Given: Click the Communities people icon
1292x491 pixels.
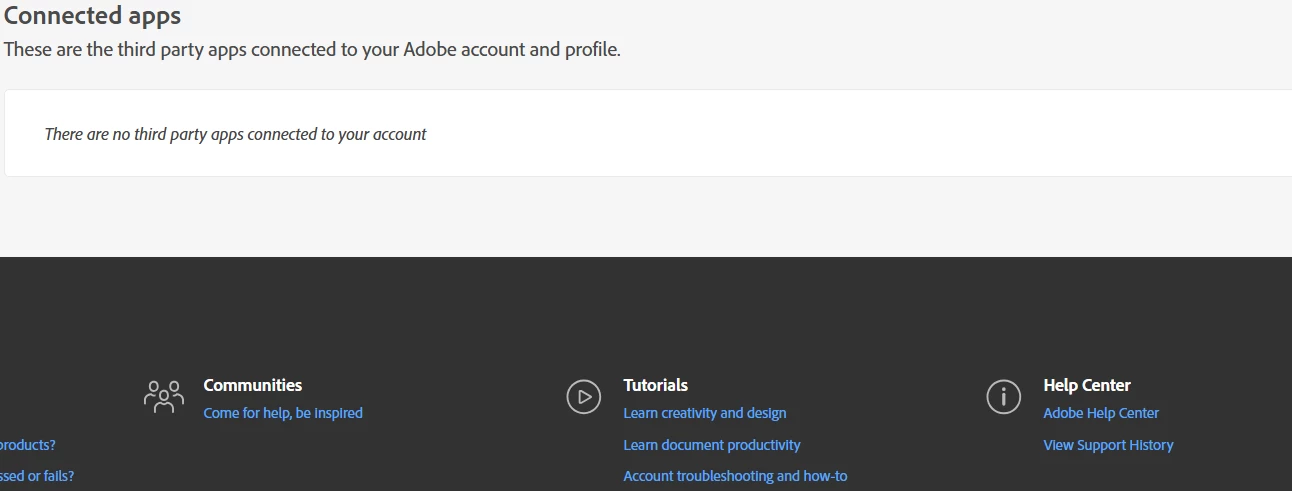Looking at the screenshot, I should (164, 396).
